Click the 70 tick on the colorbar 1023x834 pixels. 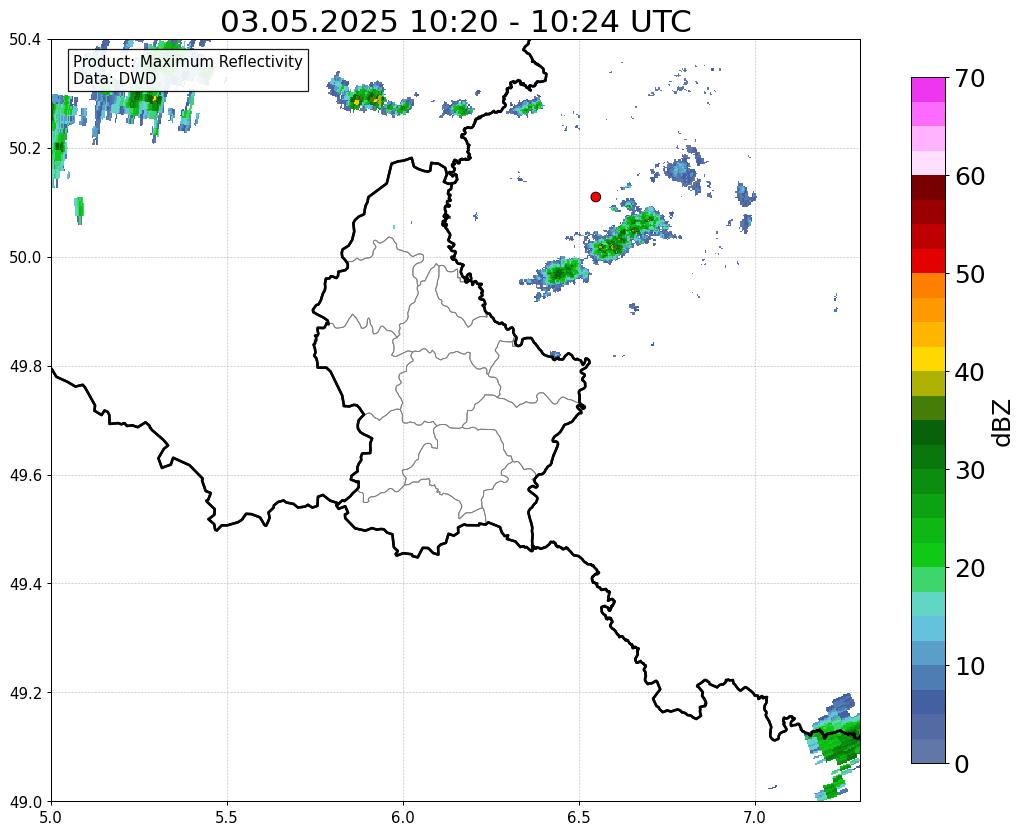(970, 78)
